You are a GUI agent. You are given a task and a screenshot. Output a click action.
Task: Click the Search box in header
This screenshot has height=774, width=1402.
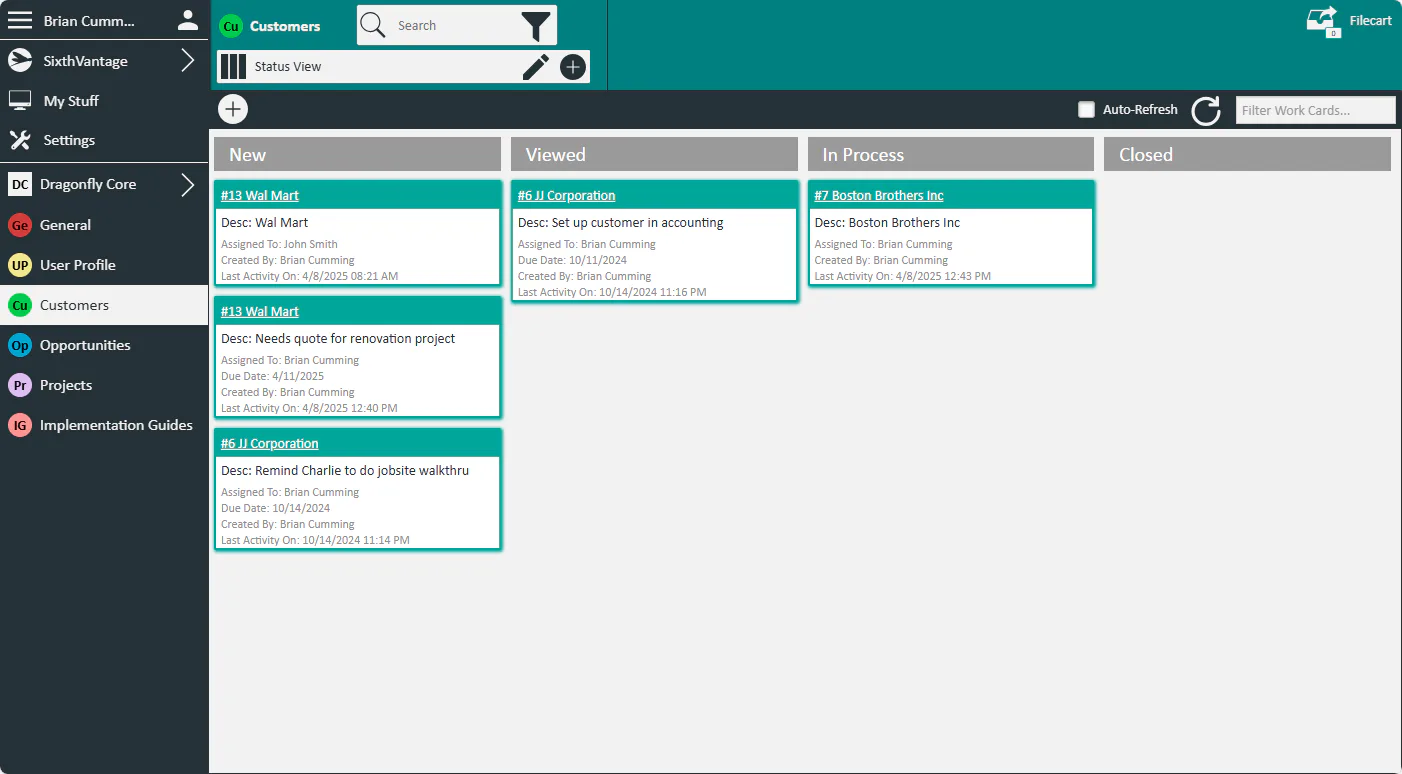pos(455,26)
